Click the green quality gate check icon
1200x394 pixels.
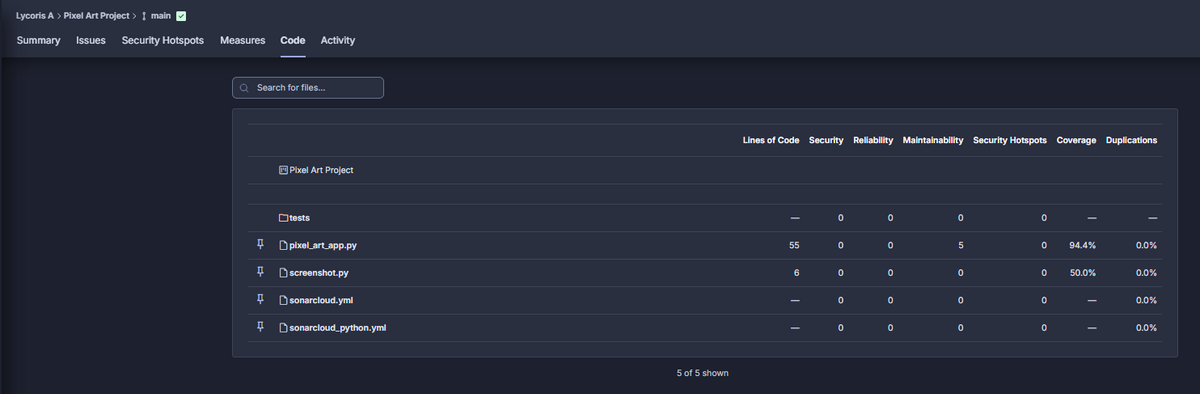pos(181,15)
